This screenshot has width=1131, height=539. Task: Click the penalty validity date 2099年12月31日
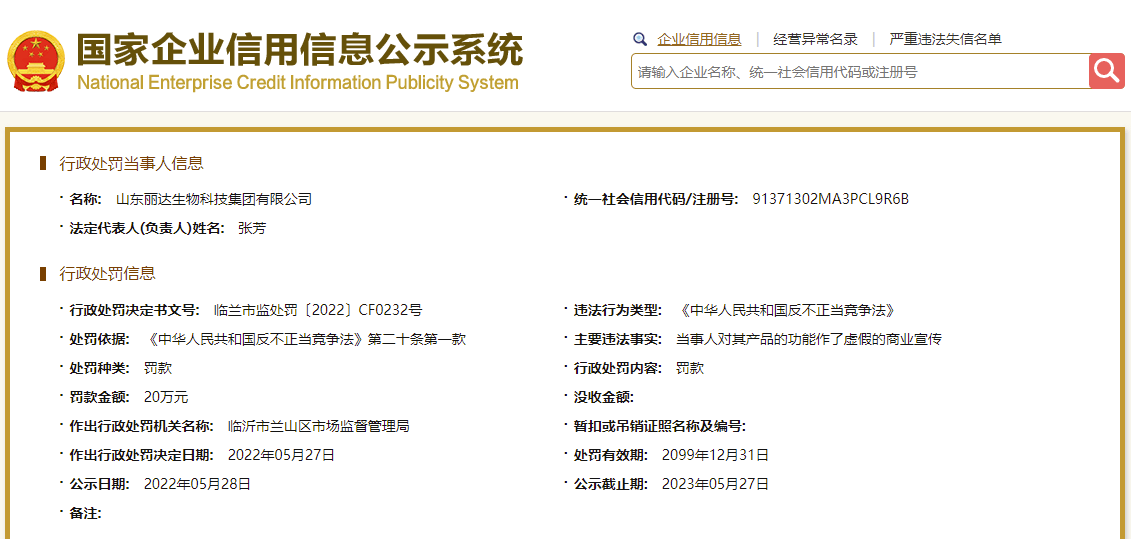(x=715, y=455)
